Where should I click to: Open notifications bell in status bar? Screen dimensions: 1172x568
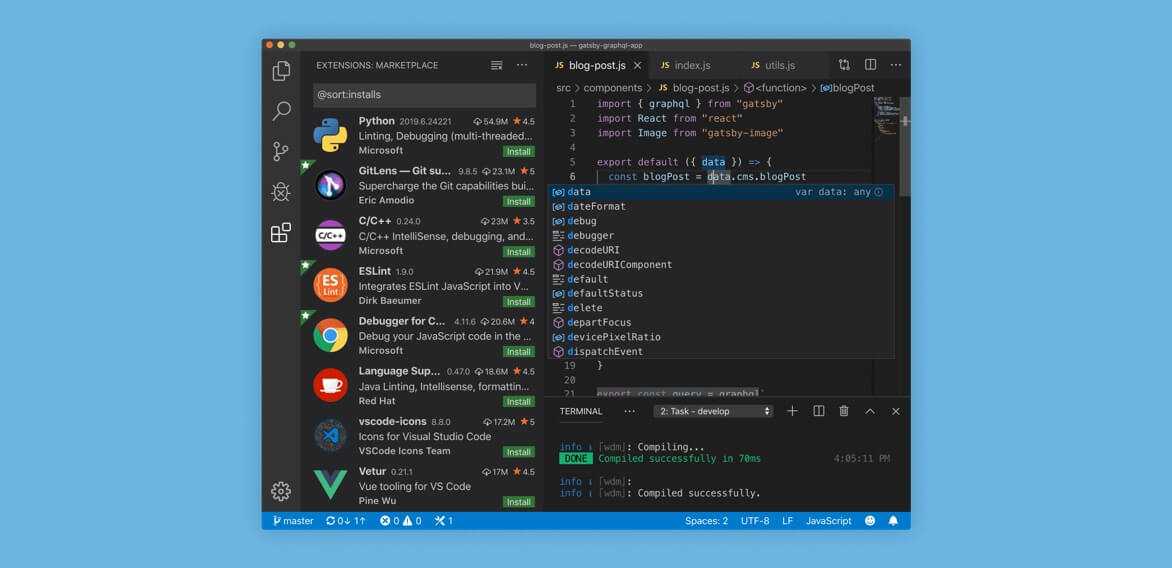(x=893, y=521)
